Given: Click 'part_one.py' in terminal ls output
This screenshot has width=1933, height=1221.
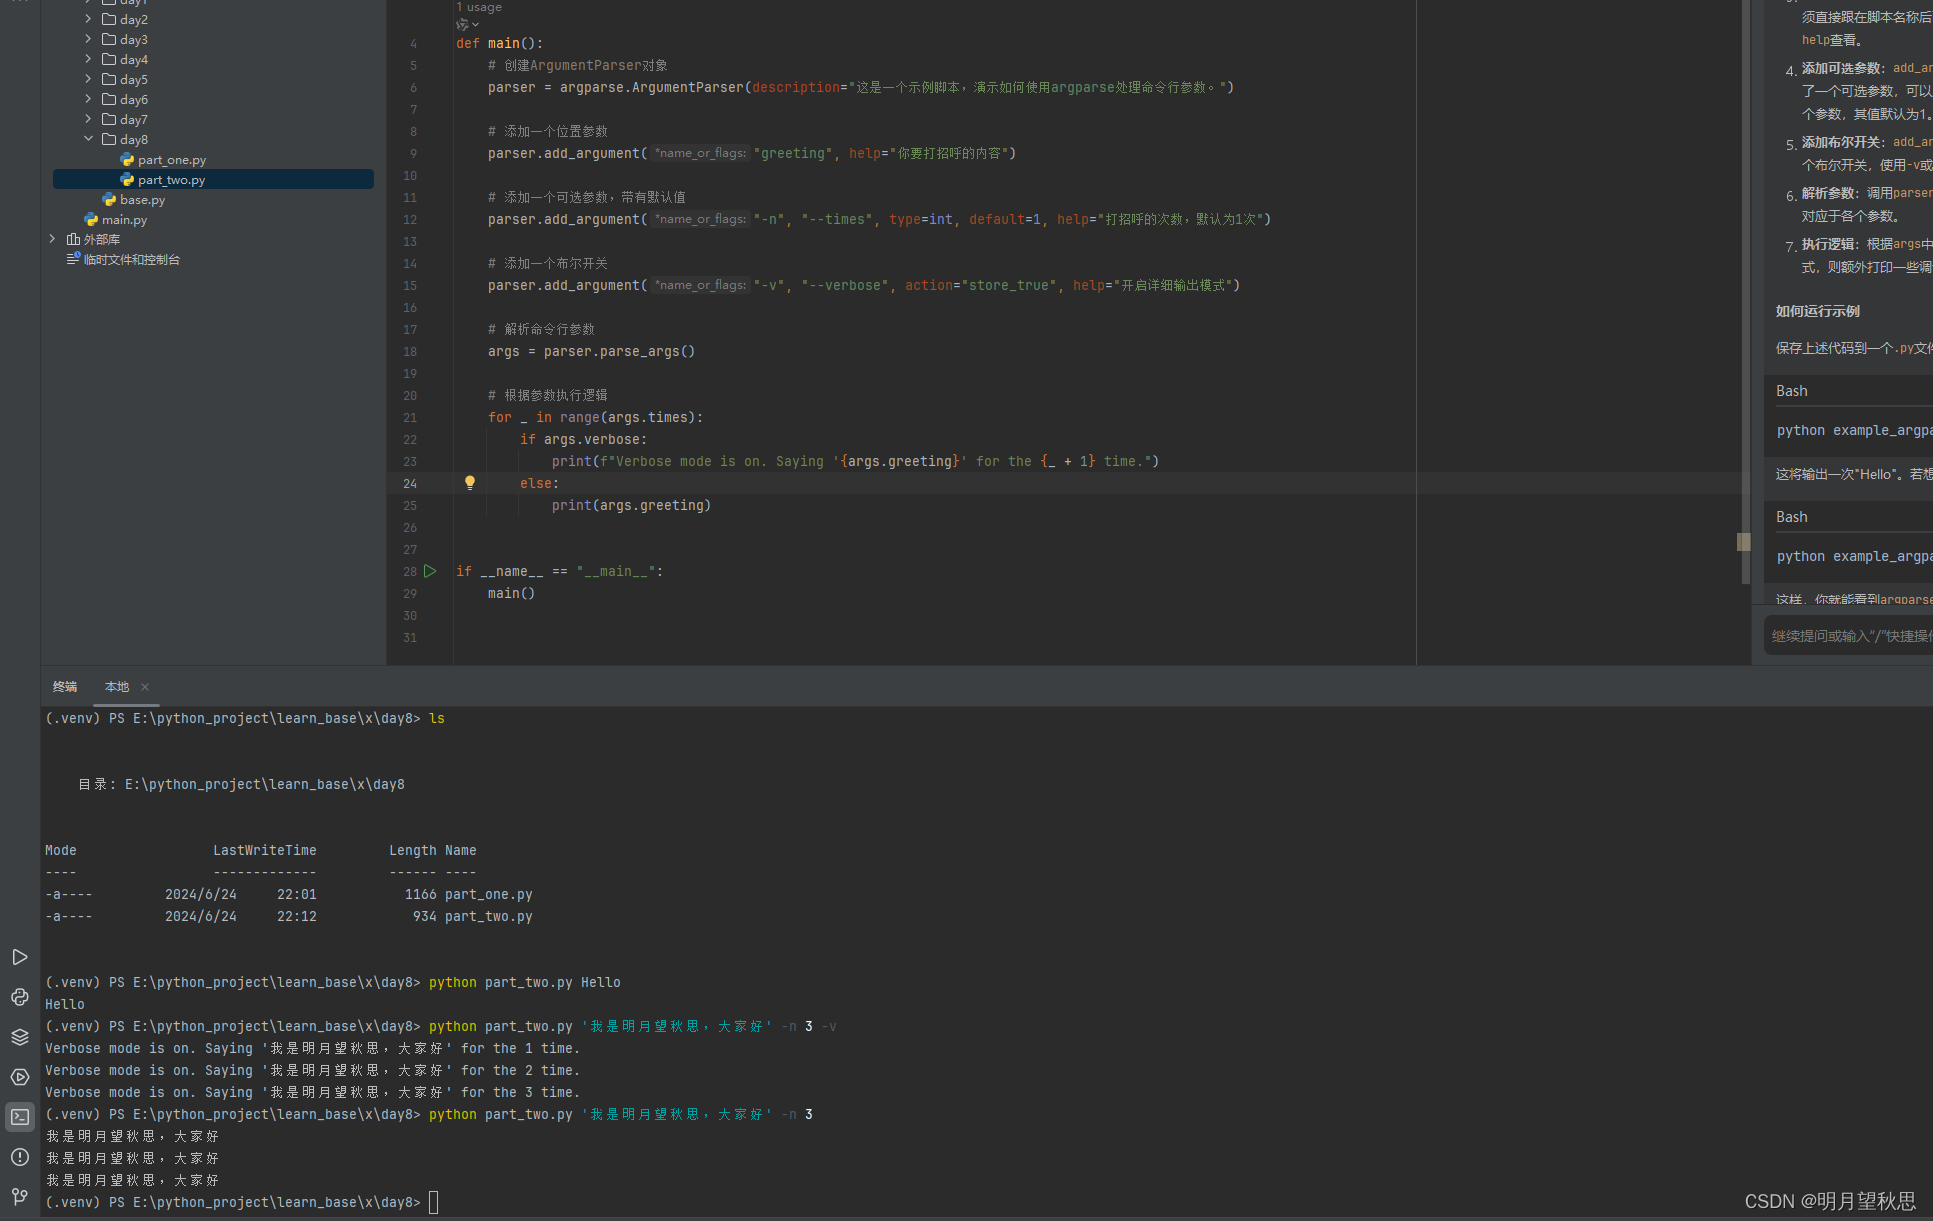Looking at the screenshot, I should coord(488,895).
